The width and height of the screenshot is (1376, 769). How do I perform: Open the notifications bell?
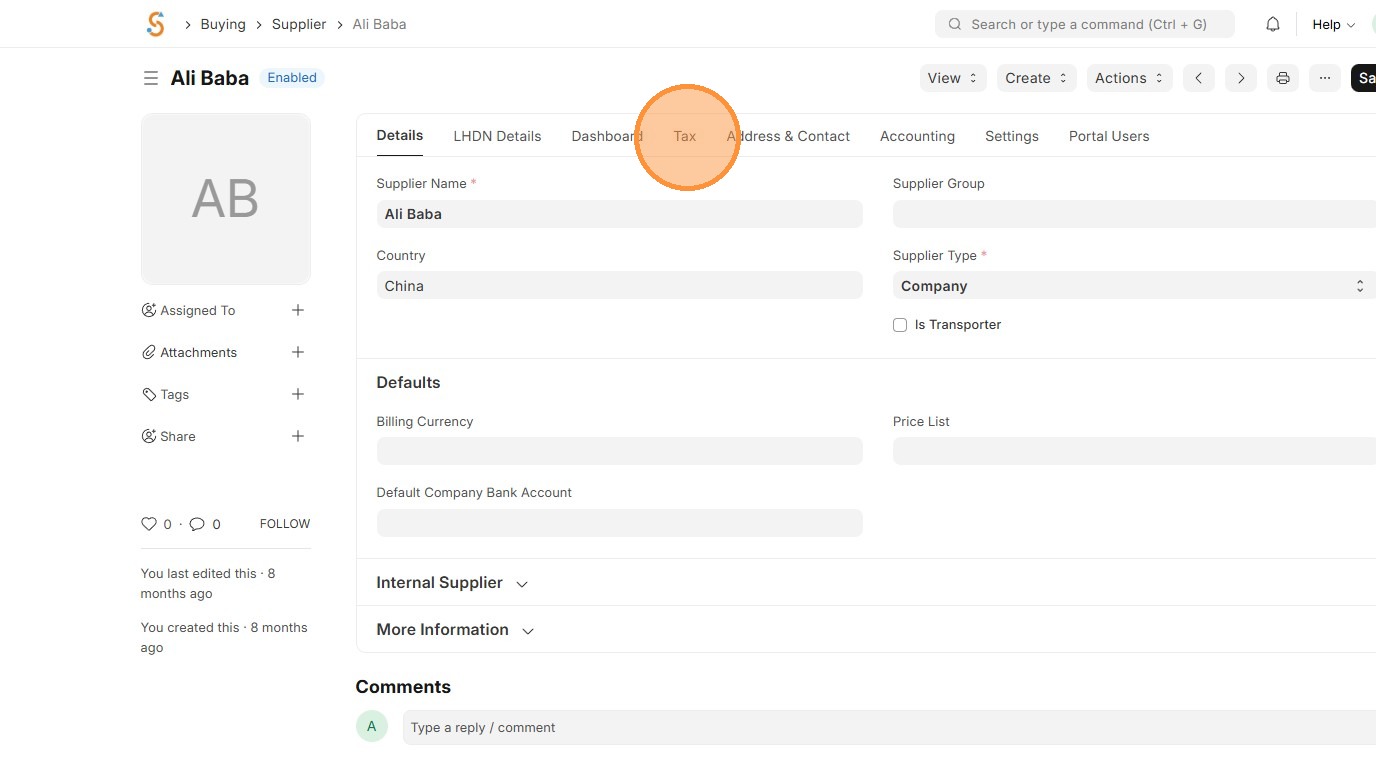[1273, 24]
